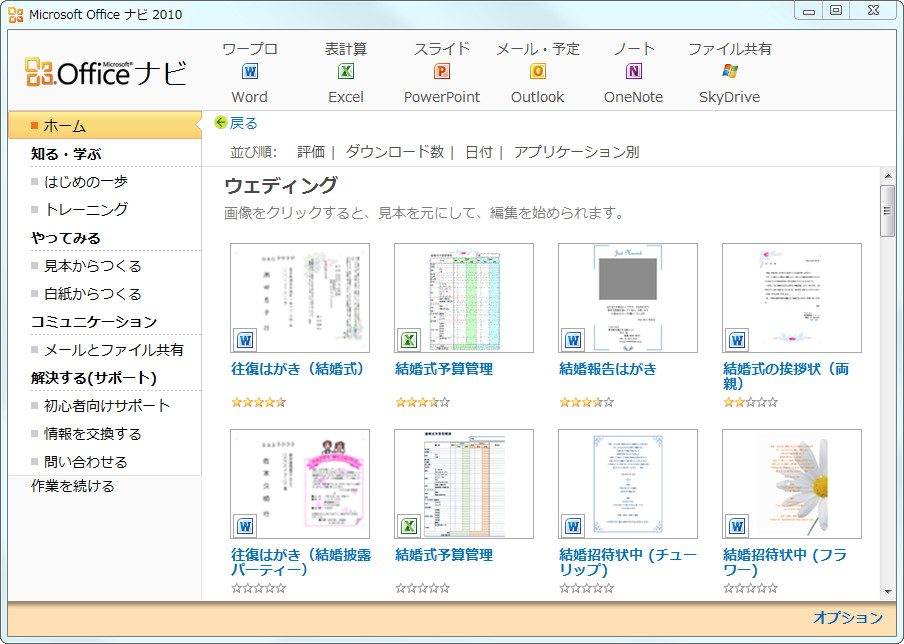Image resolution: width=904 pixels, height=644 pixels.
Task: Open the Word application icon
Action: point(249,72)
